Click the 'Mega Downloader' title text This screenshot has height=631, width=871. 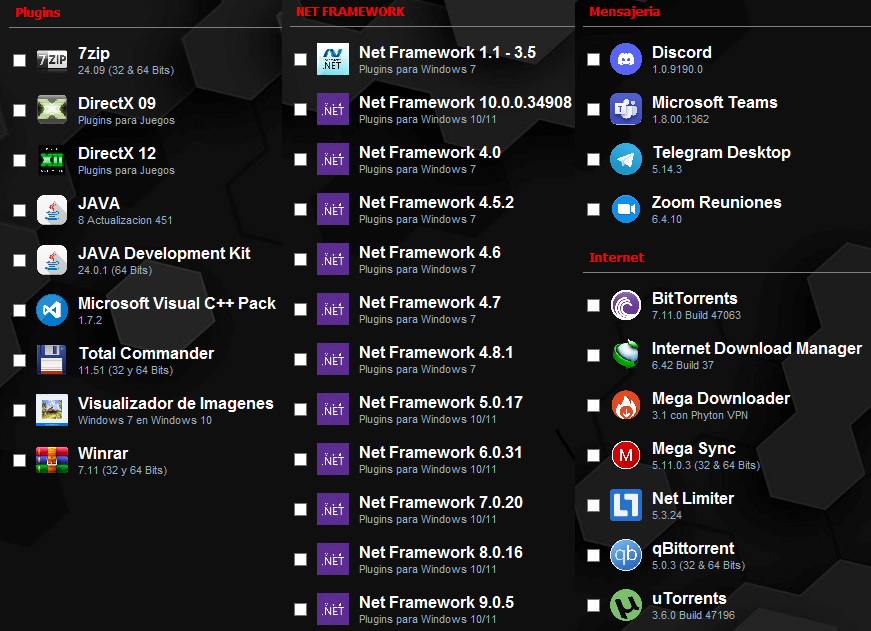tap(720, 398)
